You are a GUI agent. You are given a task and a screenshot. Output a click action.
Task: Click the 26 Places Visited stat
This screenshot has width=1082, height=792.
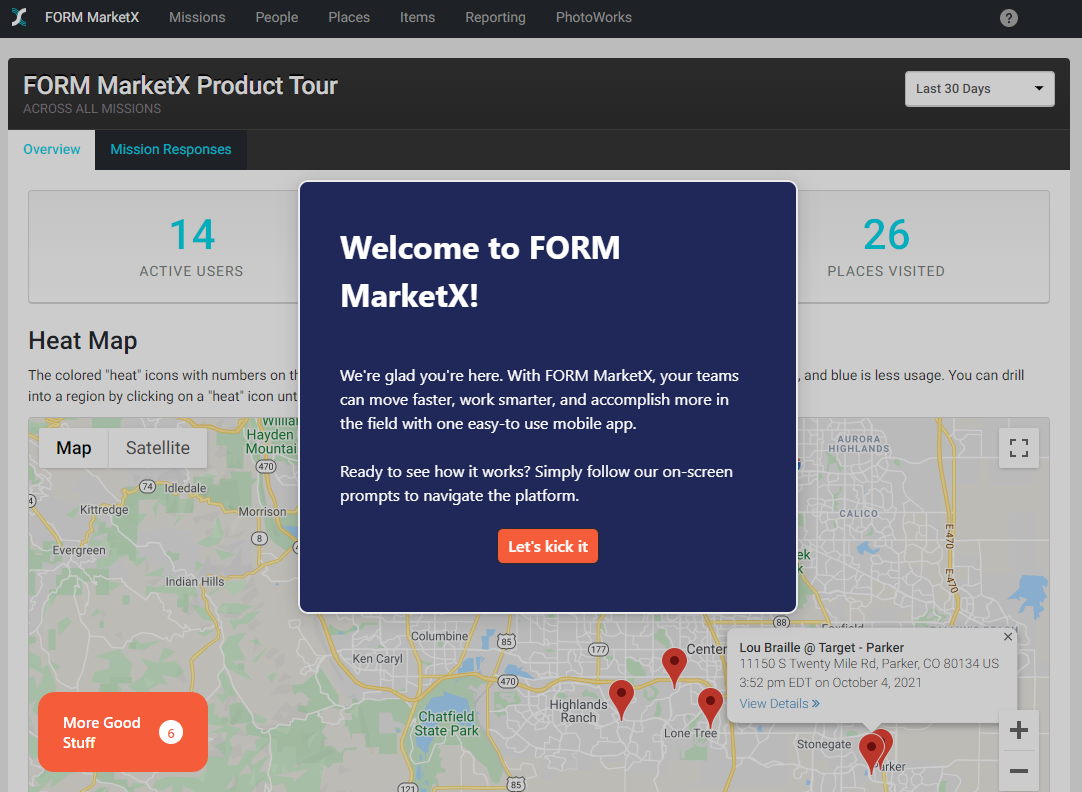click(x=886, y=247)
